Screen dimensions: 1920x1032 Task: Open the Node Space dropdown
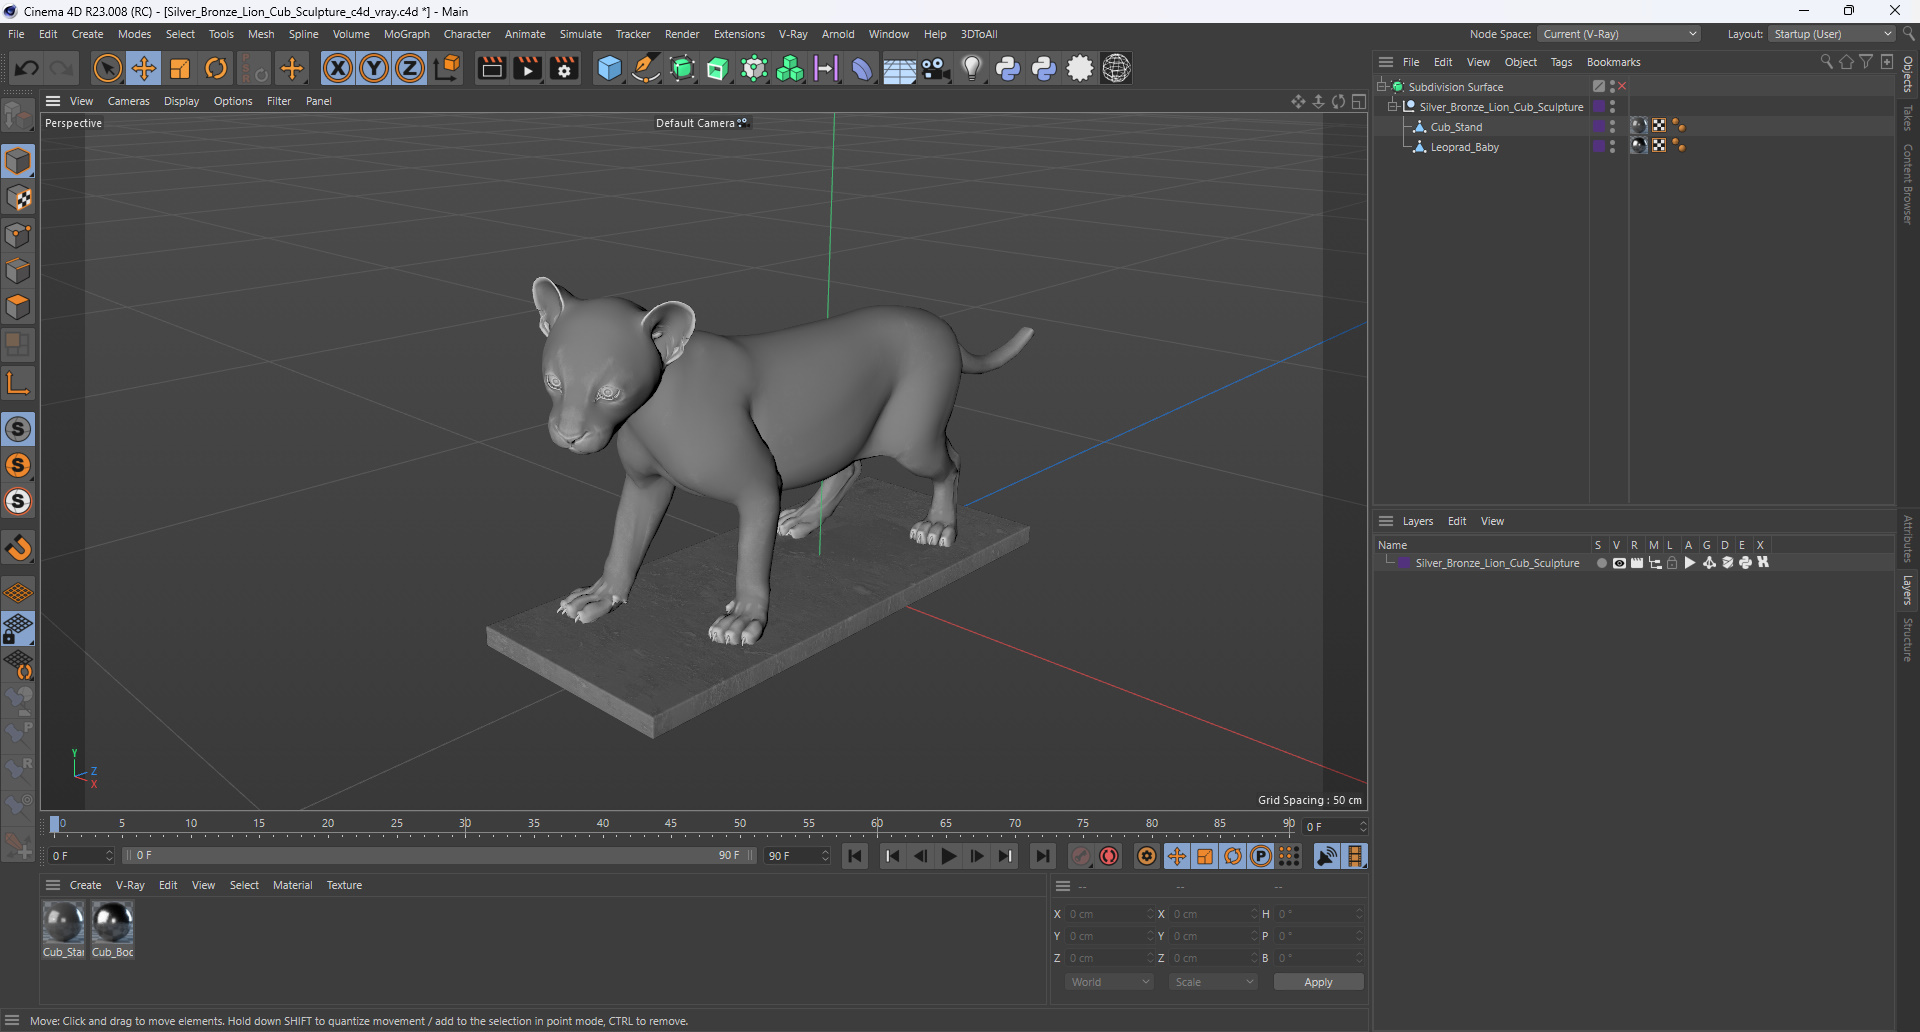[x=1619, y=34]
